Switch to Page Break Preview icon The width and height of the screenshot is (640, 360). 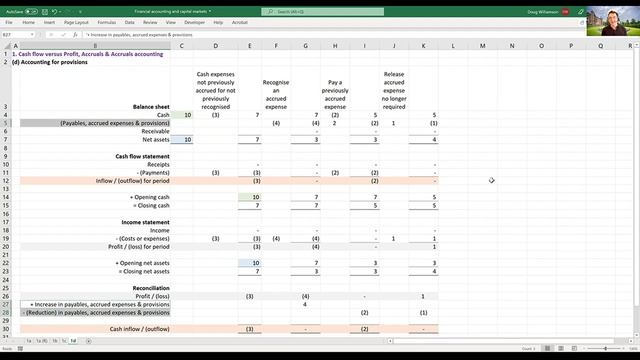574,348
